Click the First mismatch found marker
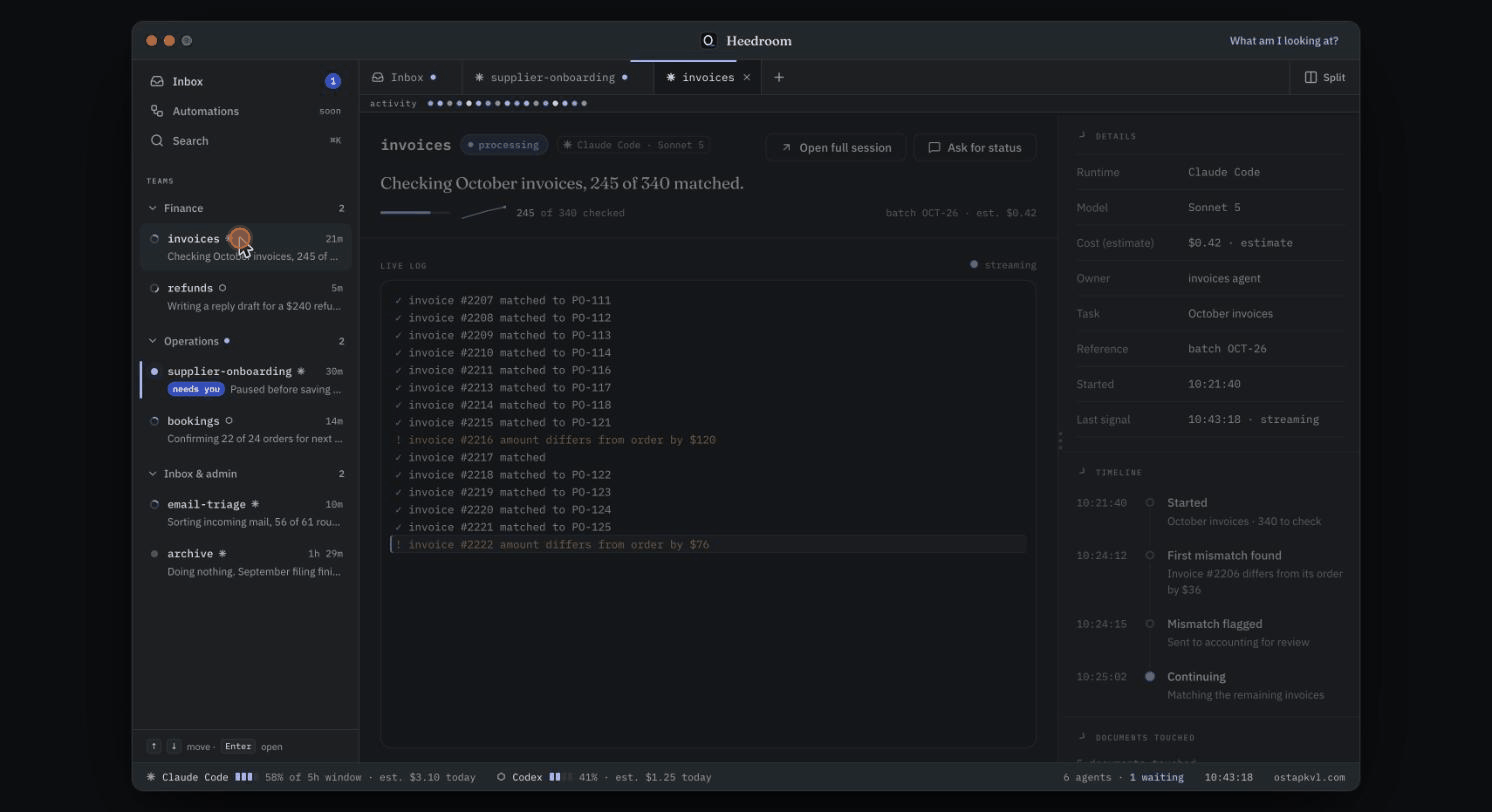 [1150, 556]
